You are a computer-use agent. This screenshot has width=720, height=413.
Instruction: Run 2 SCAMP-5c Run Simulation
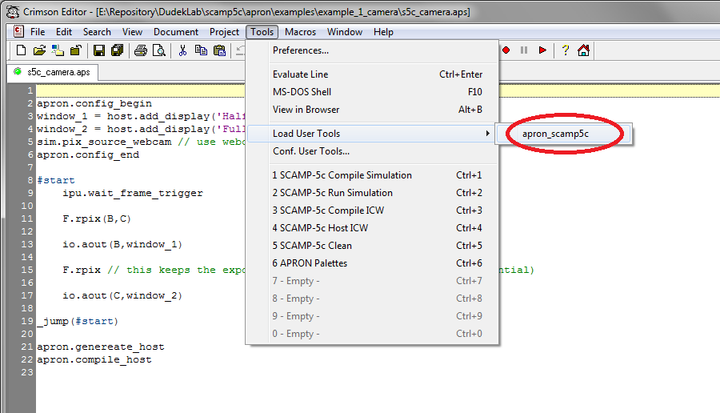[373, 193]
